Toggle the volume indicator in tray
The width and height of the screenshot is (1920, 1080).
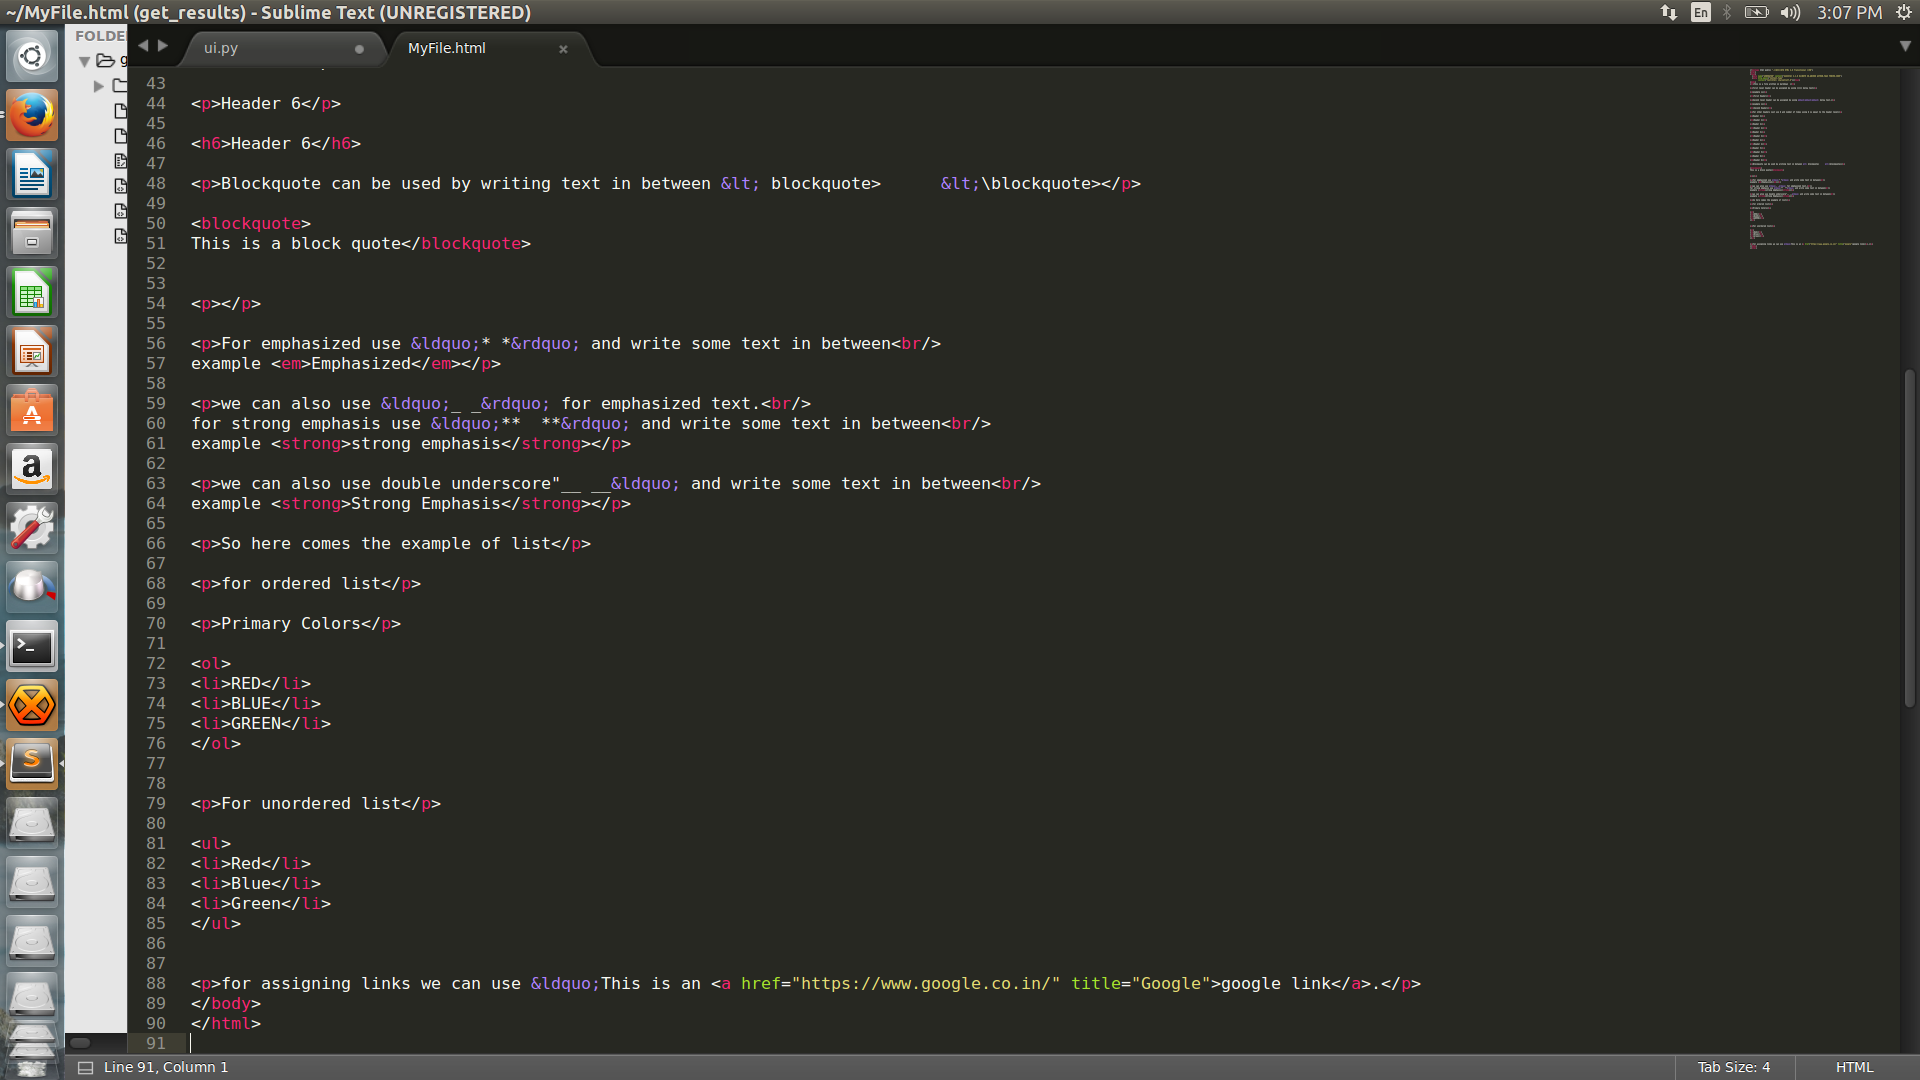pos(1790,12)
